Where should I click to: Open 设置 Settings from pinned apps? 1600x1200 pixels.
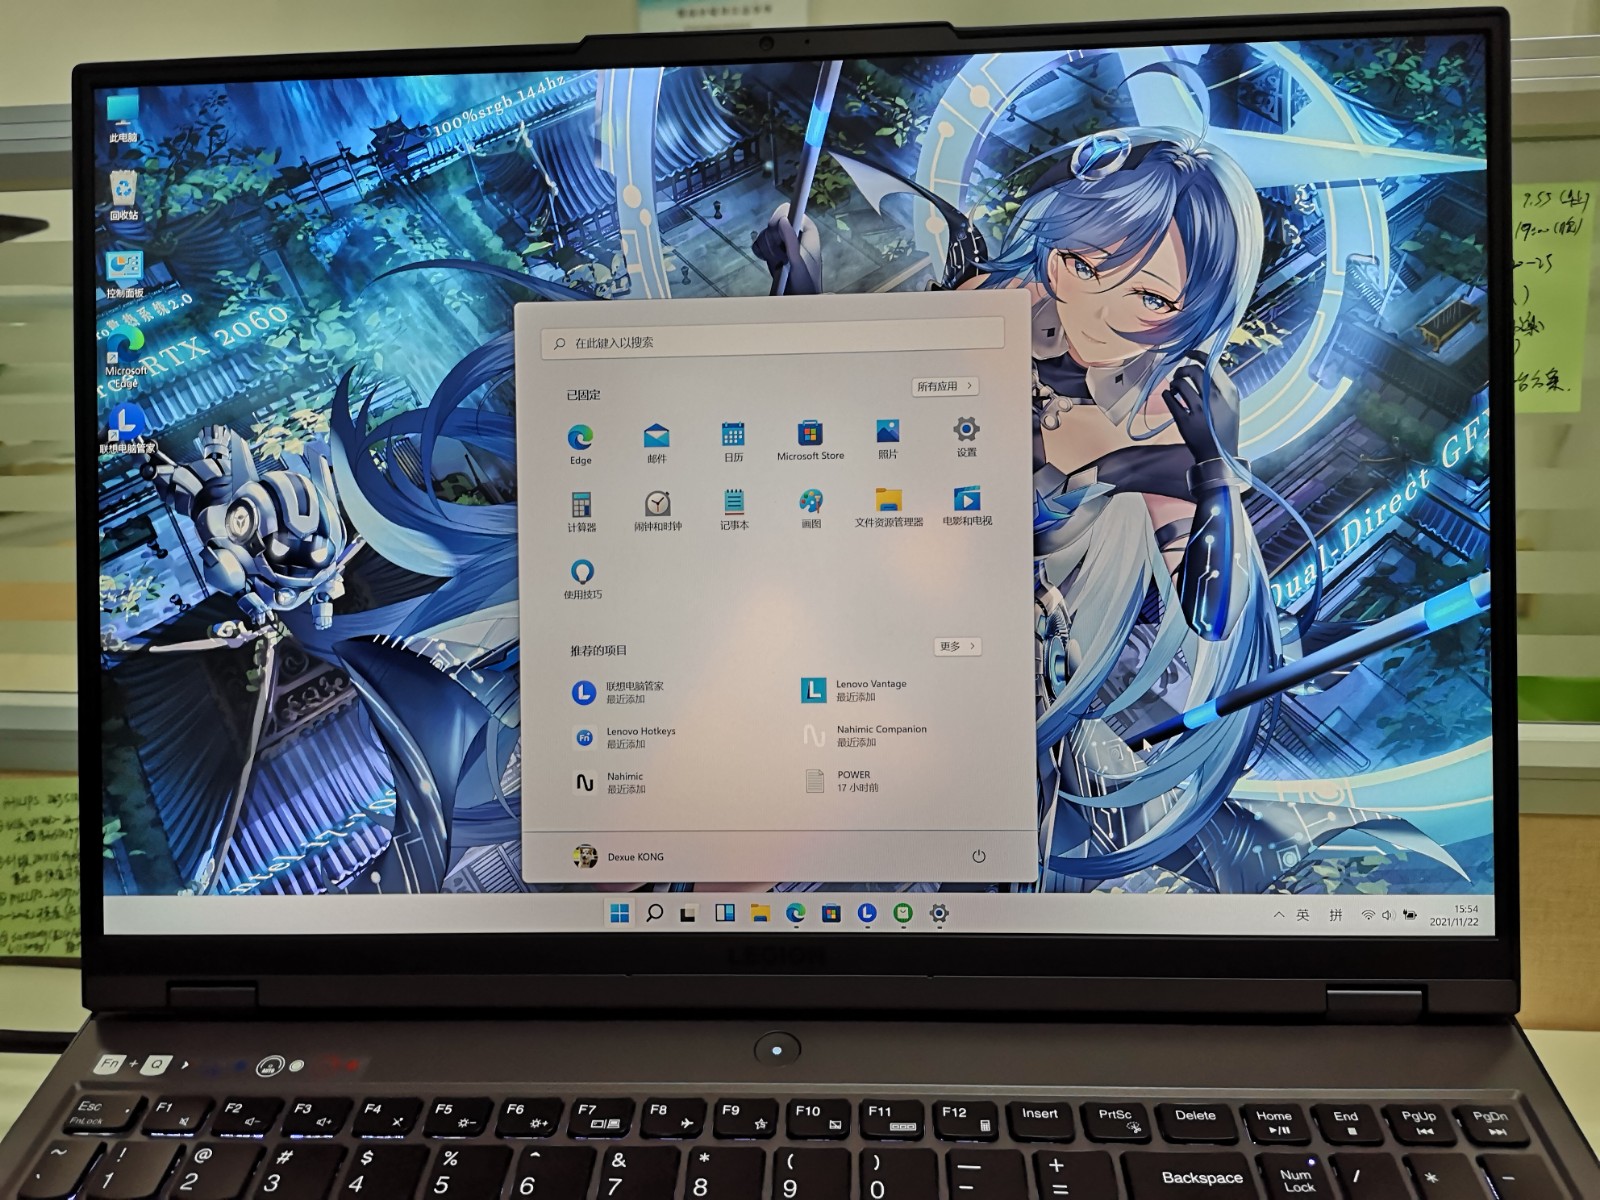coord(966,437)
